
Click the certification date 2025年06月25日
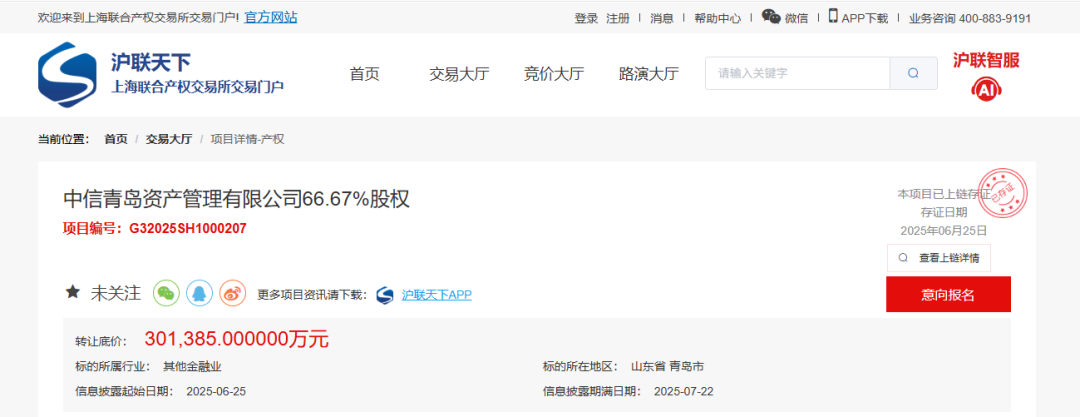coord(944,230)
